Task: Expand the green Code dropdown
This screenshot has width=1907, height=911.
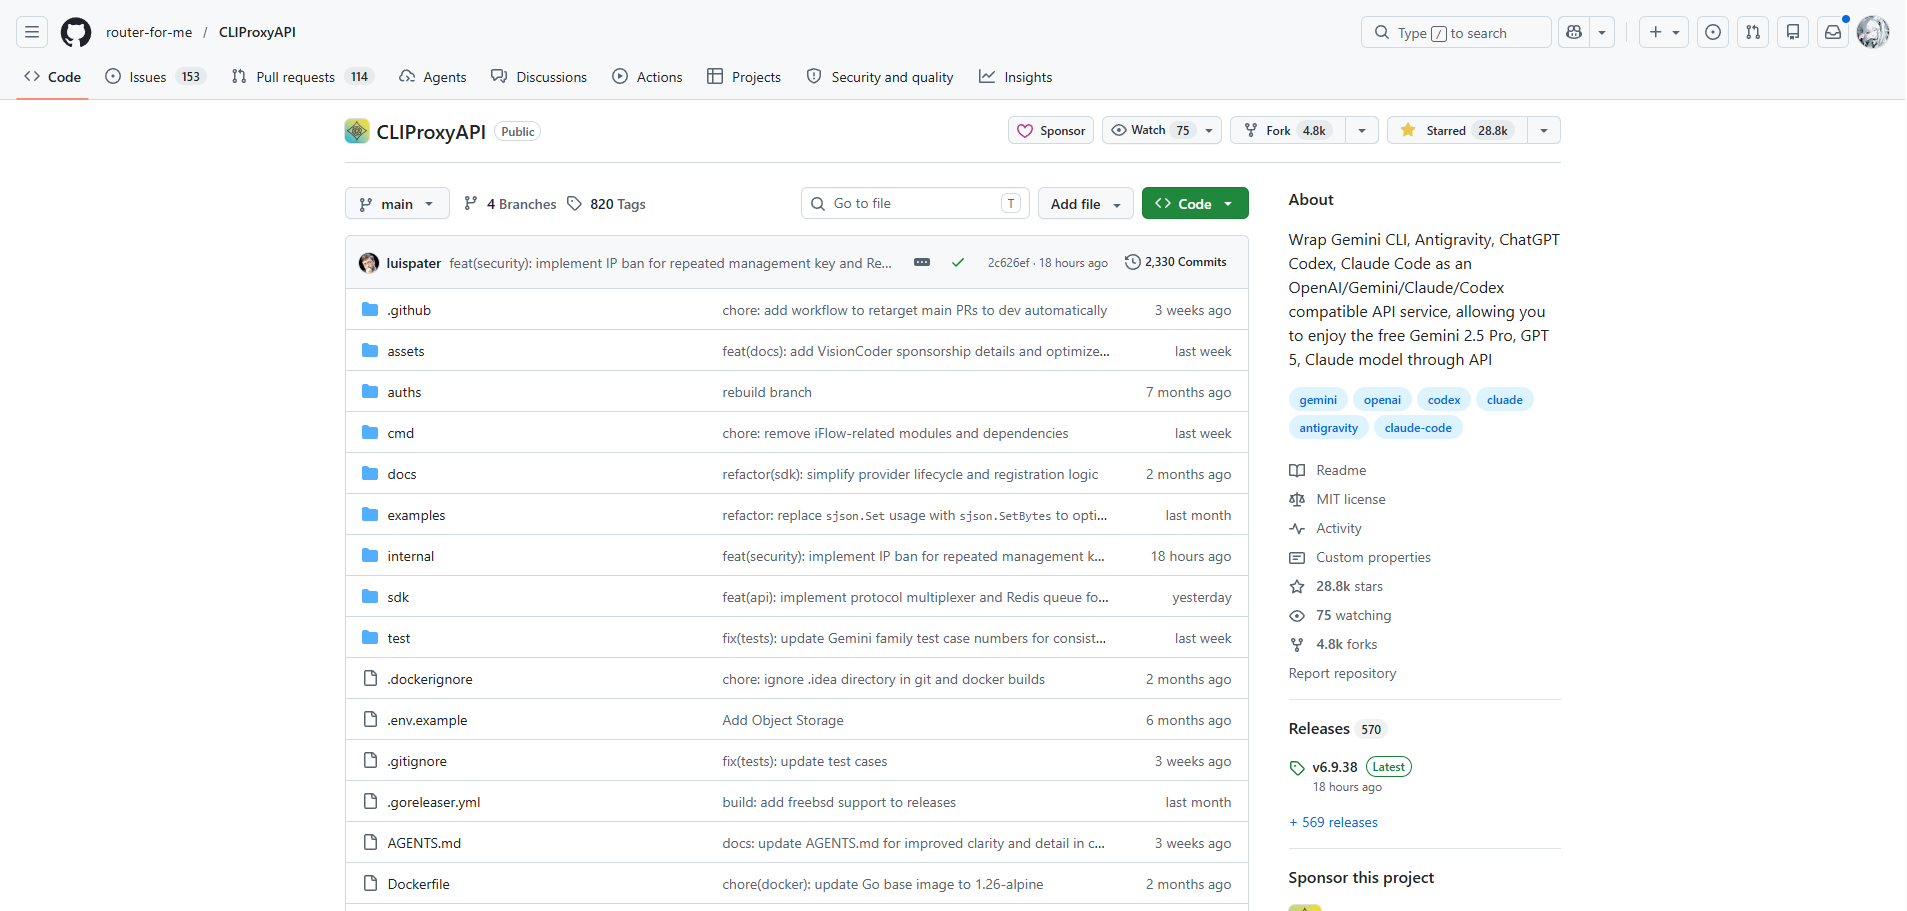Action: click(x=1194, y=204)
